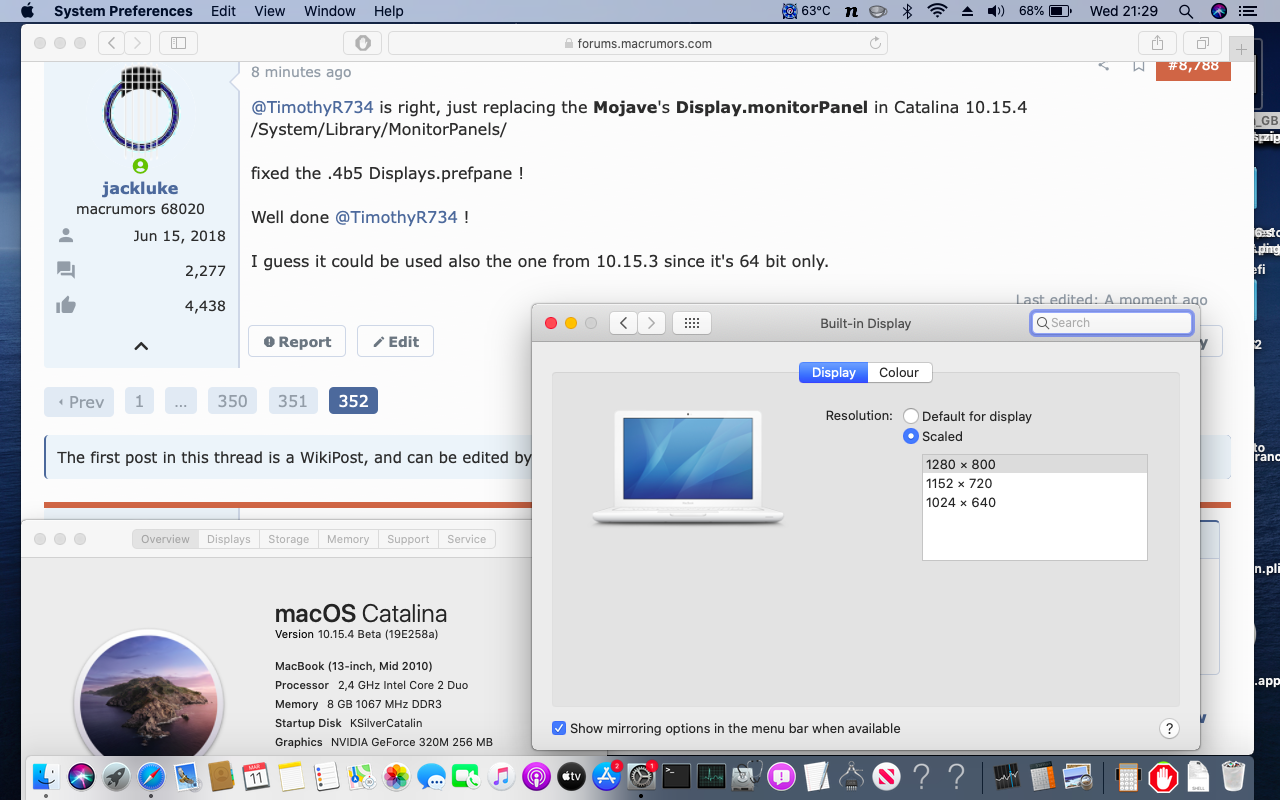The width and height of the screenshot is (1280, 800).
Task: Open Maps app in the Dock
Action: point(361,776)
